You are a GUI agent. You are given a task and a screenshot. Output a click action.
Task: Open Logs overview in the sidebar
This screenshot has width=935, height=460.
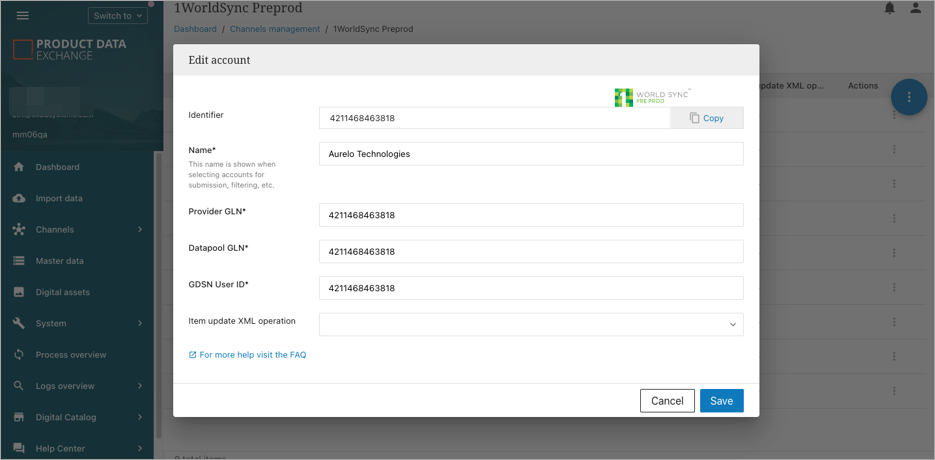pos(65,386)
